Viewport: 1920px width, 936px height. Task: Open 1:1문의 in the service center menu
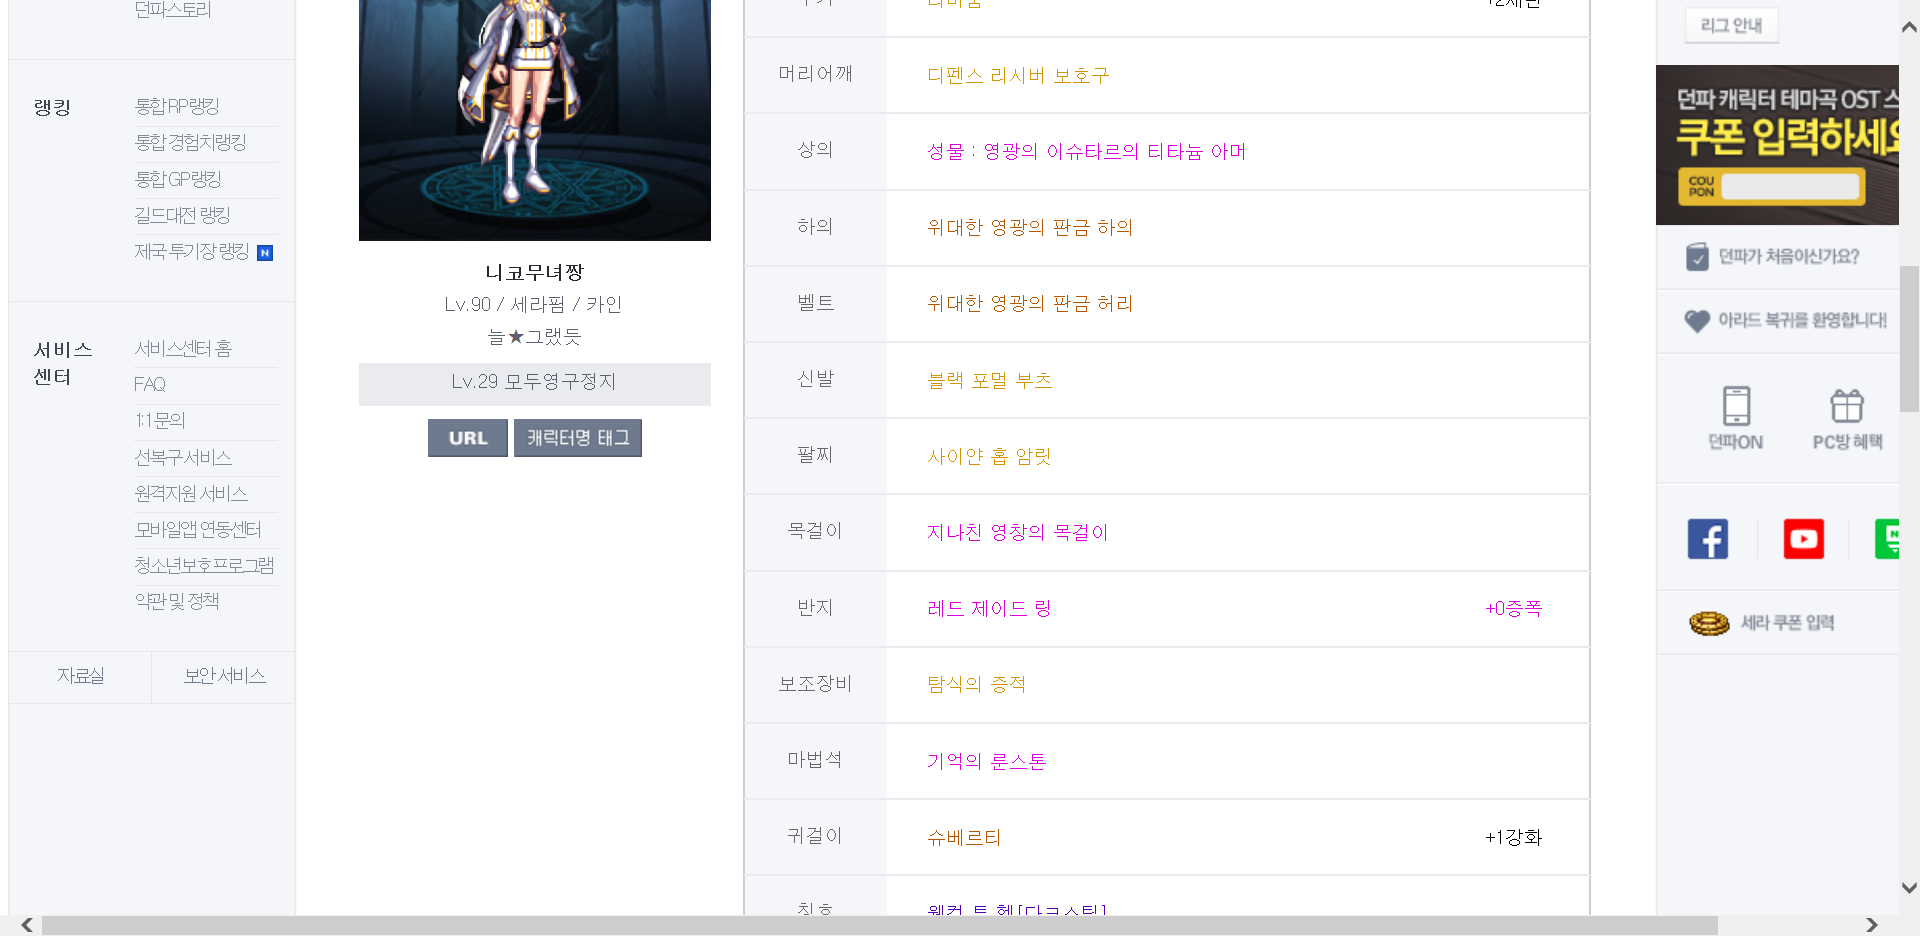tap(160, 420)
